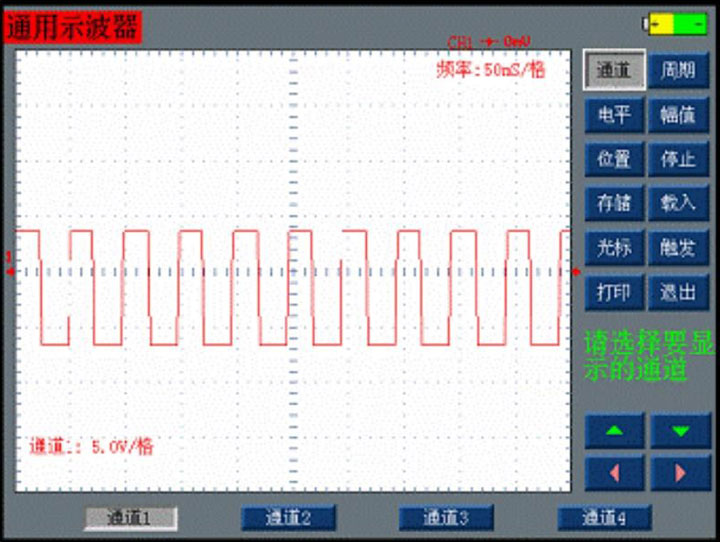The image size is (720, 542).
Task: Click the 通道 (channel) button
Action: (614, 71)
